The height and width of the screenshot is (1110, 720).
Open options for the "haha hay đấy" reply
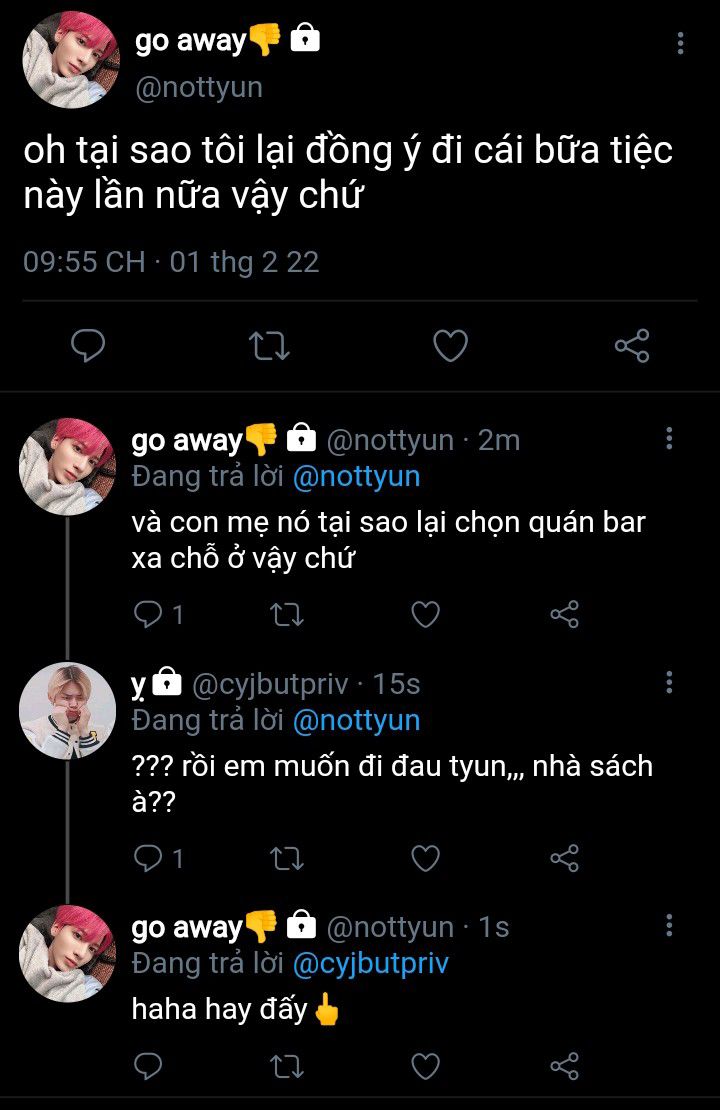(669, 925)
